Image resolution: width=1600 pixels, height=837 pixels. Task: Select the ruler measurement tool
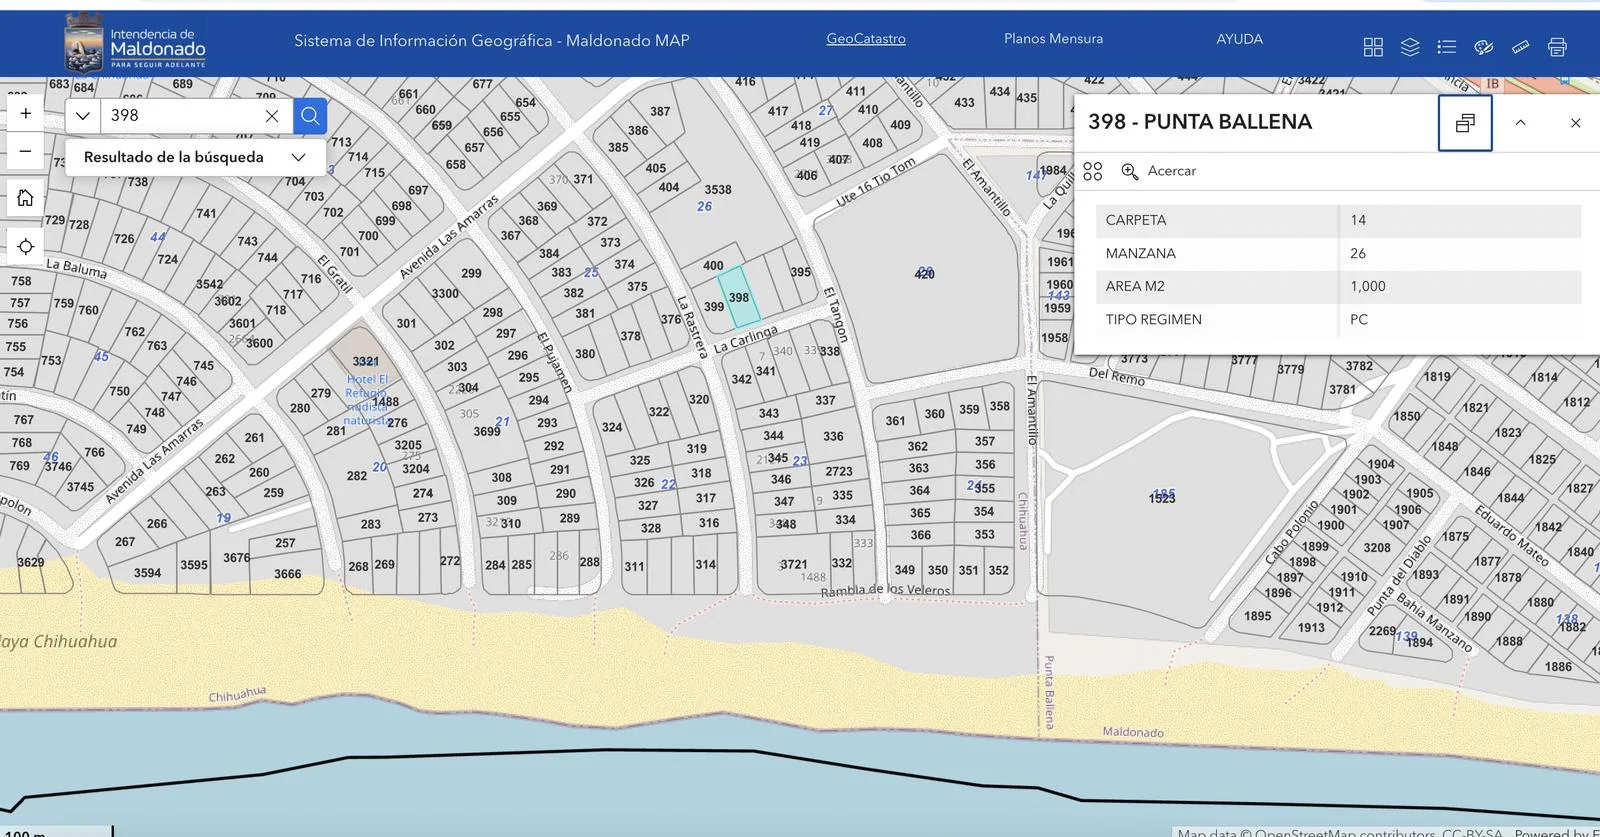pos(1520,47)
